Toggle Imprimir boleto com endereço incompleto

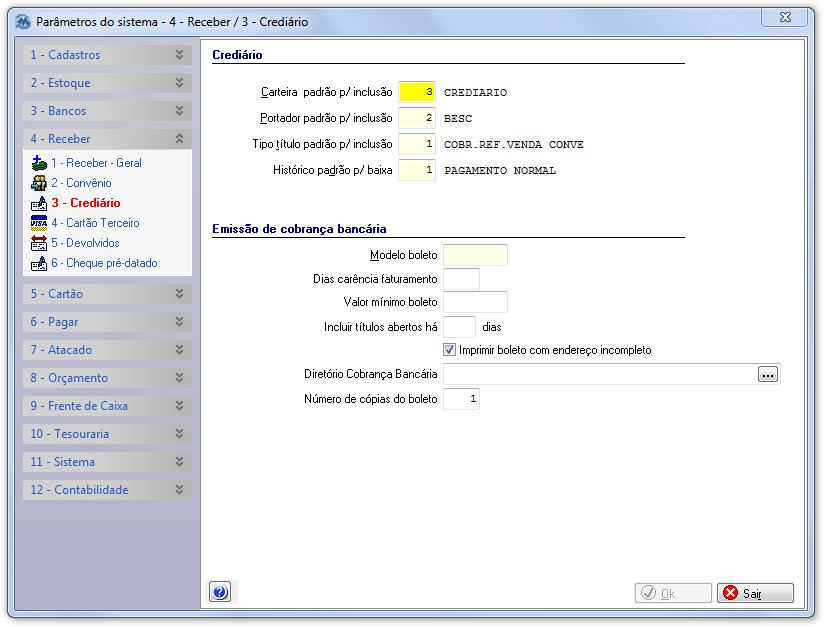(x=449, y=350)
